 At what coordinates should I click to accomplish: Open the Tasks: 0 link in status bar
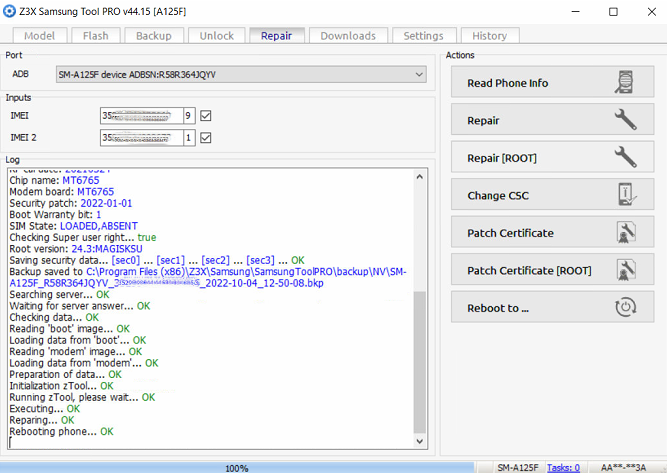pyautogui.click(x=563, y=467)
